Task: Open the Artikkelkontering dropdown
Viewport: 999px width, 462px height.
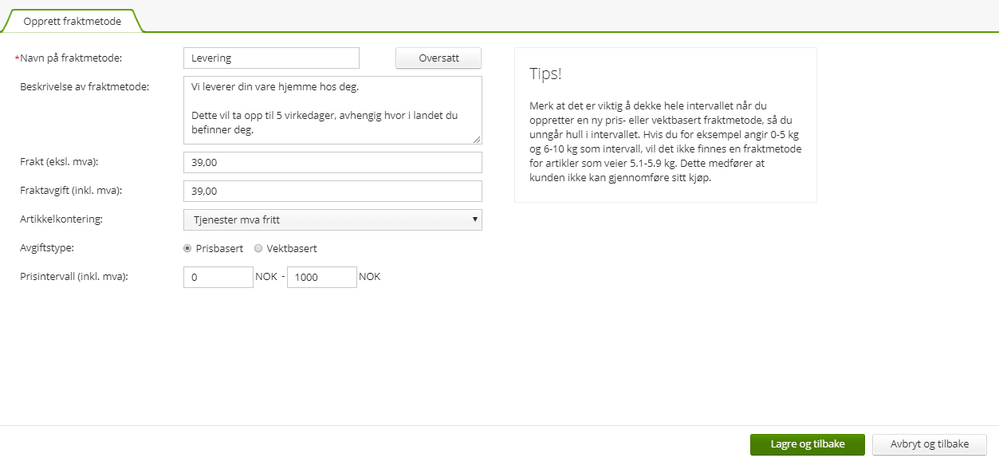Action: pos(332,220)
